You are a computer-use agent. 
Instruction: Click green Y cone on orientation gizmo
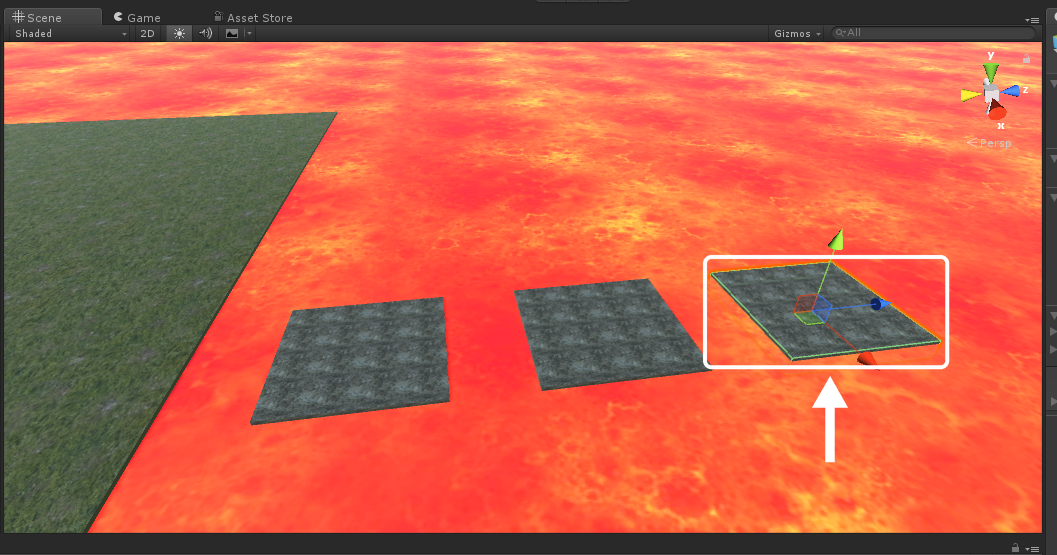tap(990, 71)
